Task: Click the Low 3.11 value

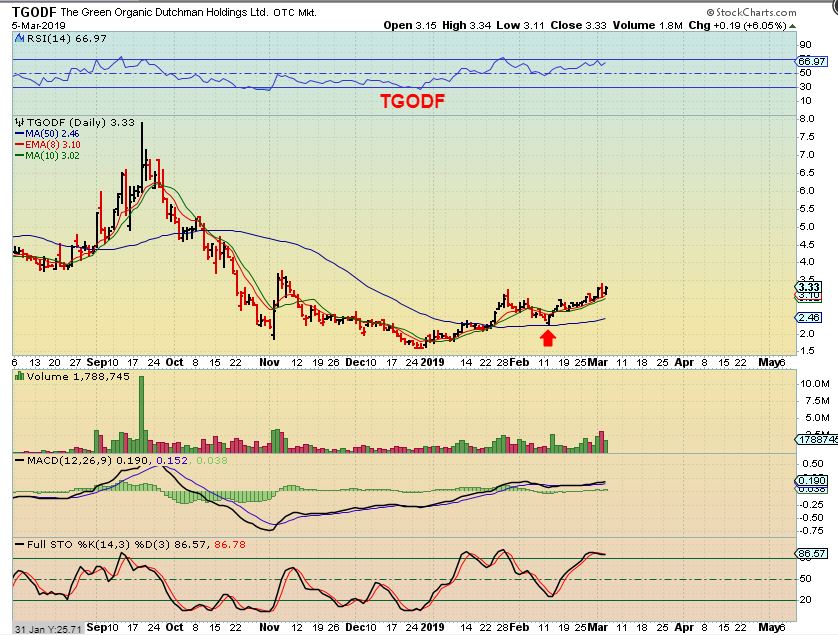Action: click(521, 25)
